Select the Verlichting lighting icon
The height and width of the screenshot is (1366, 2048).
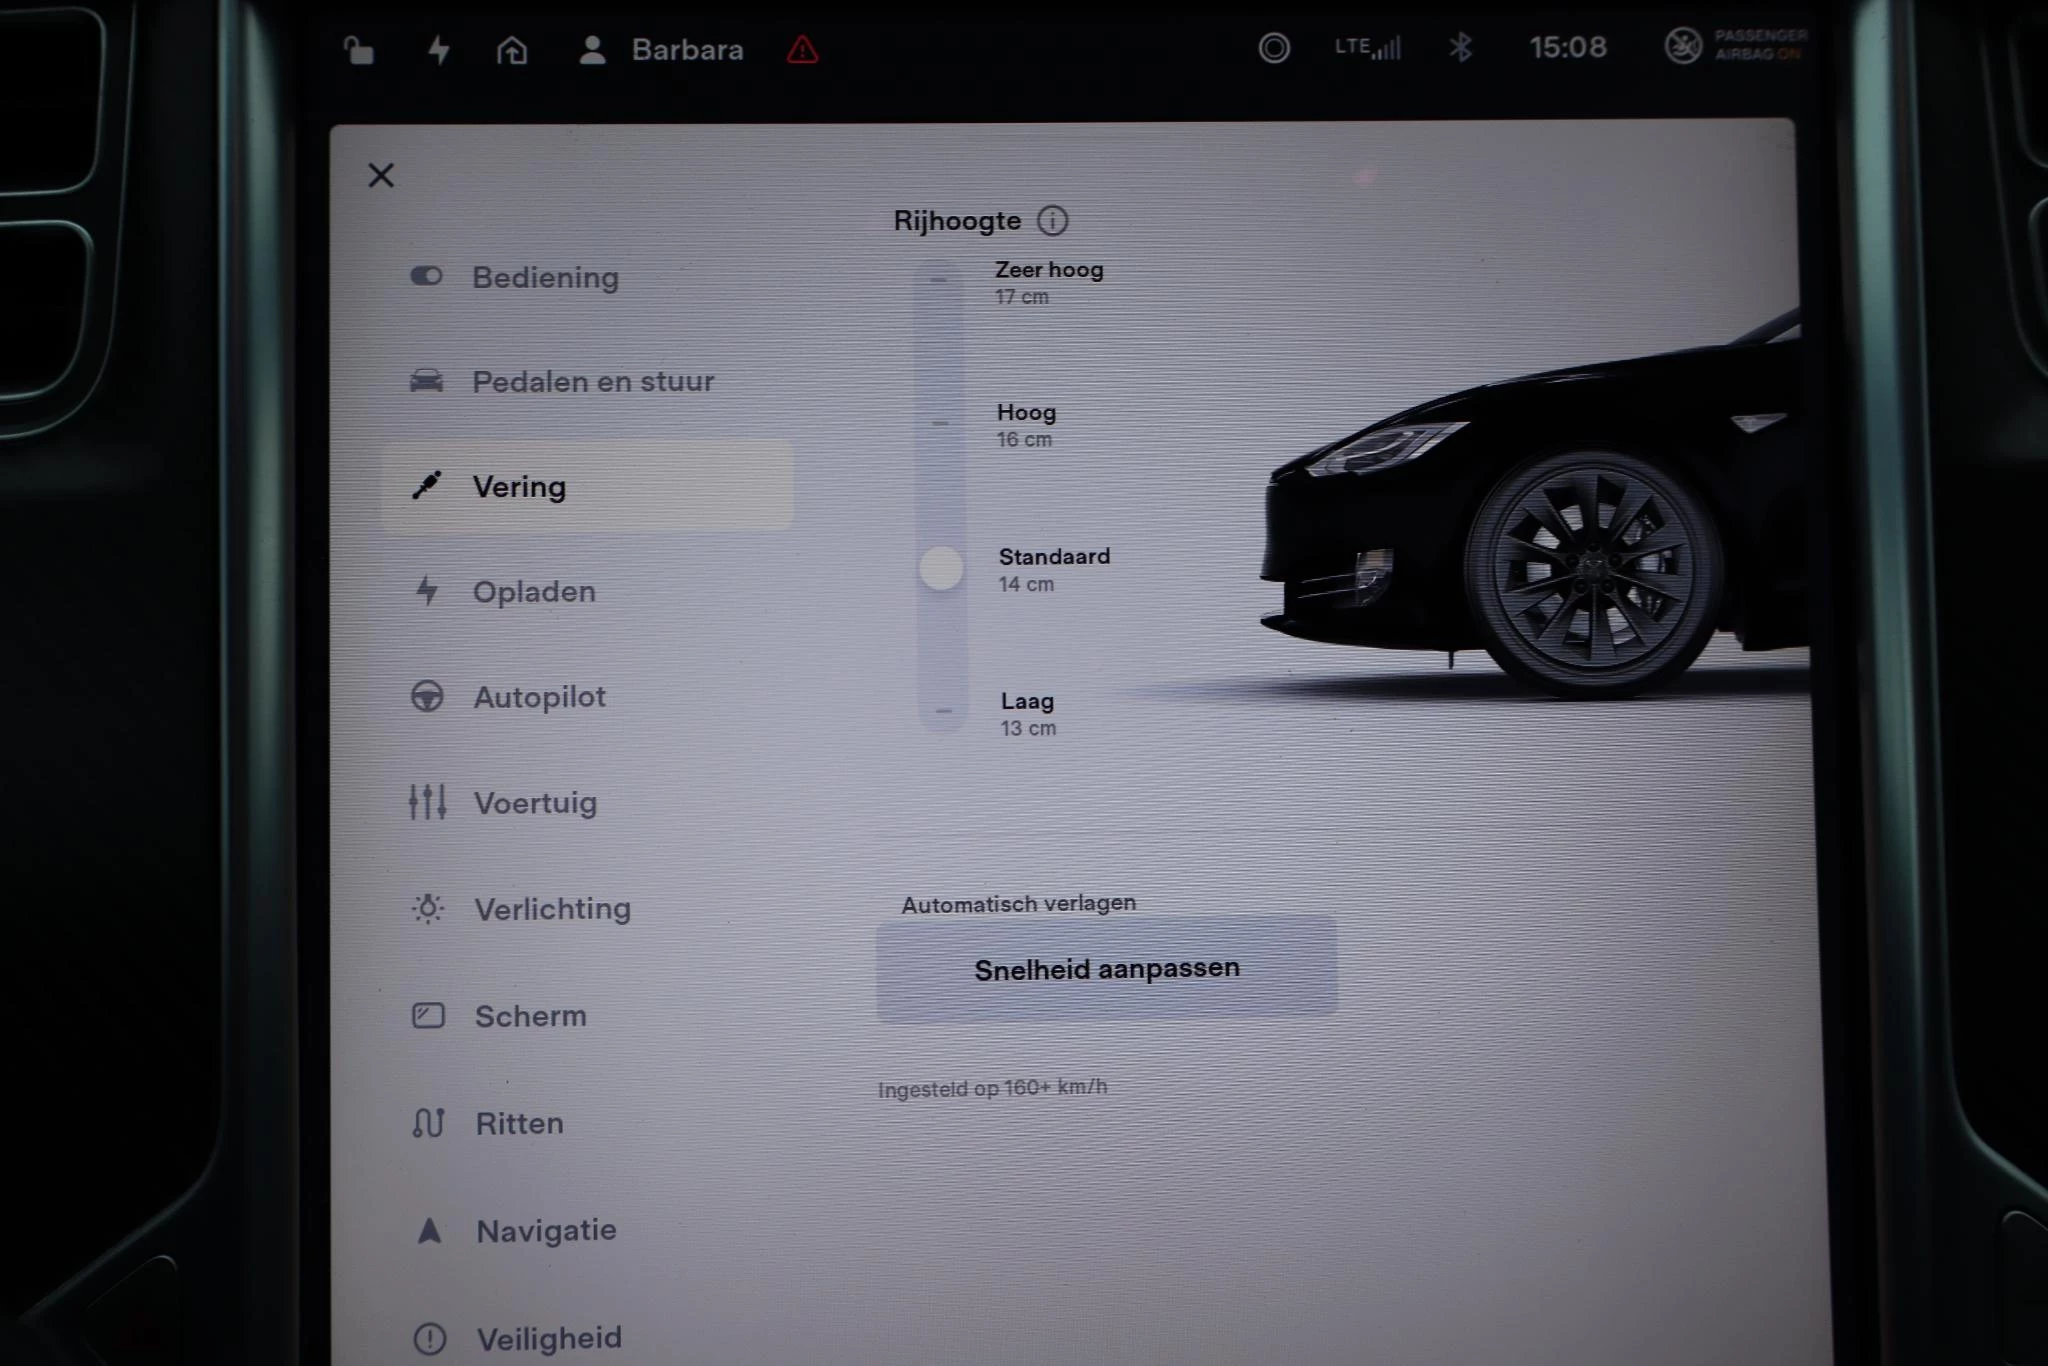[x=426, y=908]
